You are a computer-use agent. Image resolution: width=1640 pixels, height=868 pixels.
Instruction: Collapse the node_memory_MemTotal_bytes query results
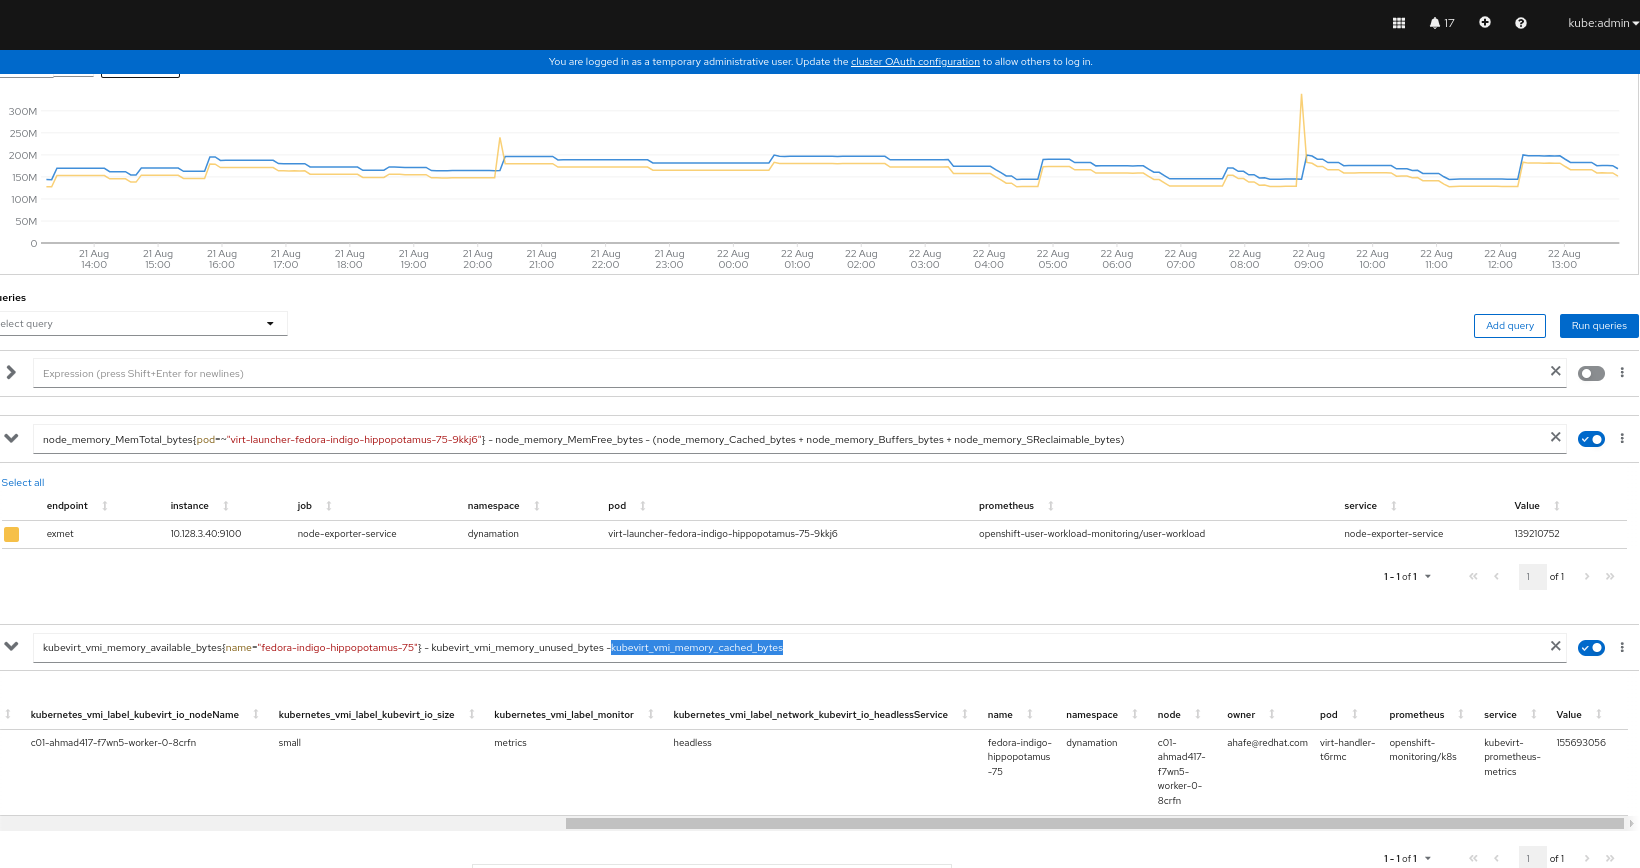[11, 438]
